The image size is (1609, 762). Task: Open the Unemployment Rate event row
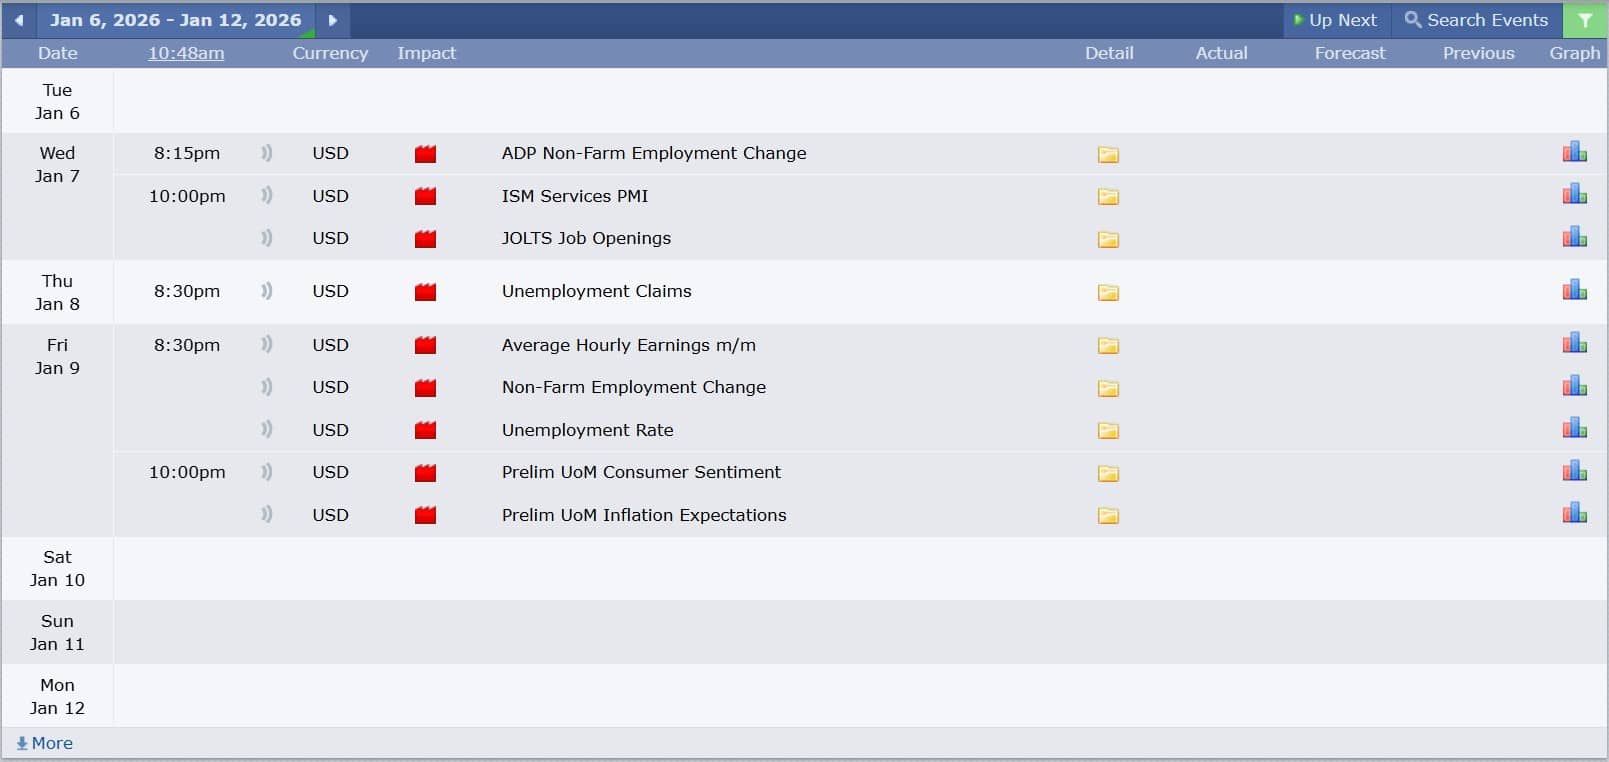coord(587,430)
